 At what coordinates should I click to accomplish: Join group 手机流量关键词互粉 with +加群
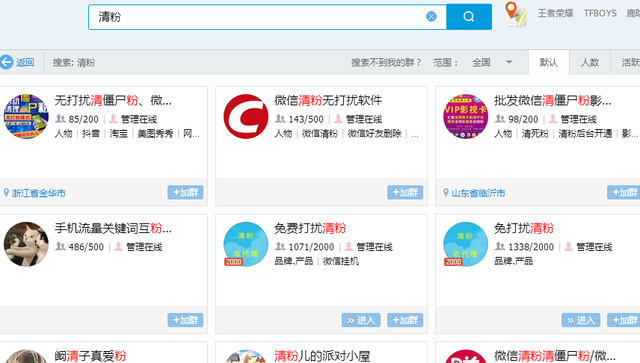click(x=185, y=320)
